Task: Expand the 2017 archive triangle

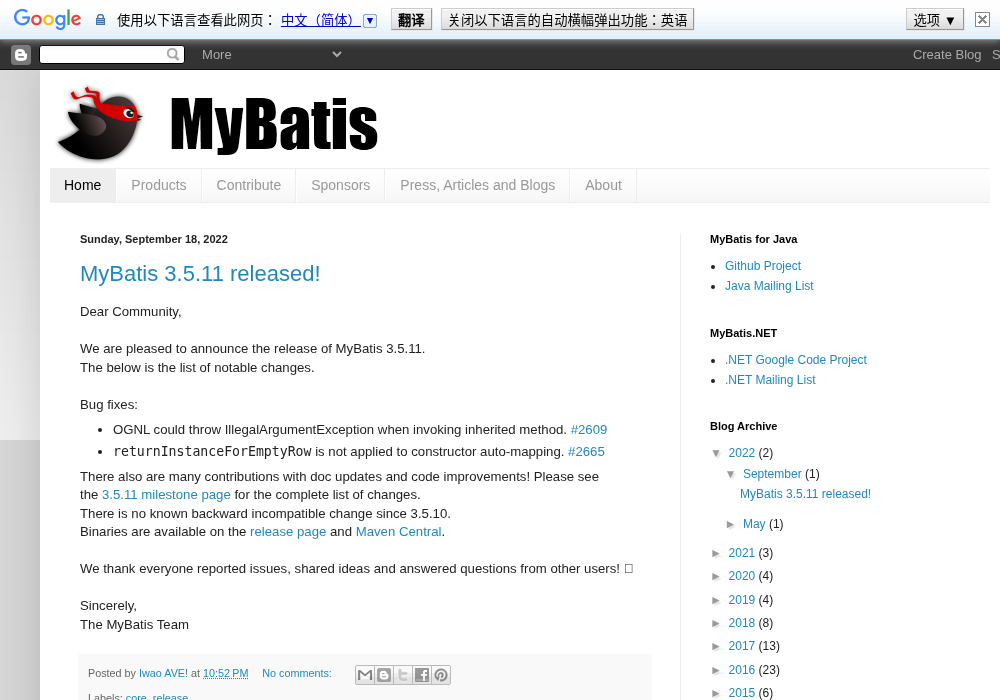Action: [x=716, y=646]
